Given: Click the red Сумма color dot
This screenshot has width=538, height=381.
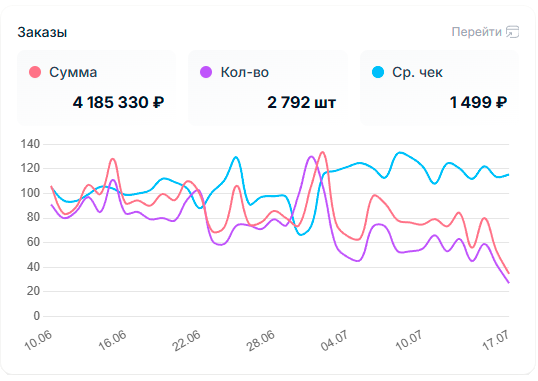Looking at the screenshot, I should click(35, 72).
